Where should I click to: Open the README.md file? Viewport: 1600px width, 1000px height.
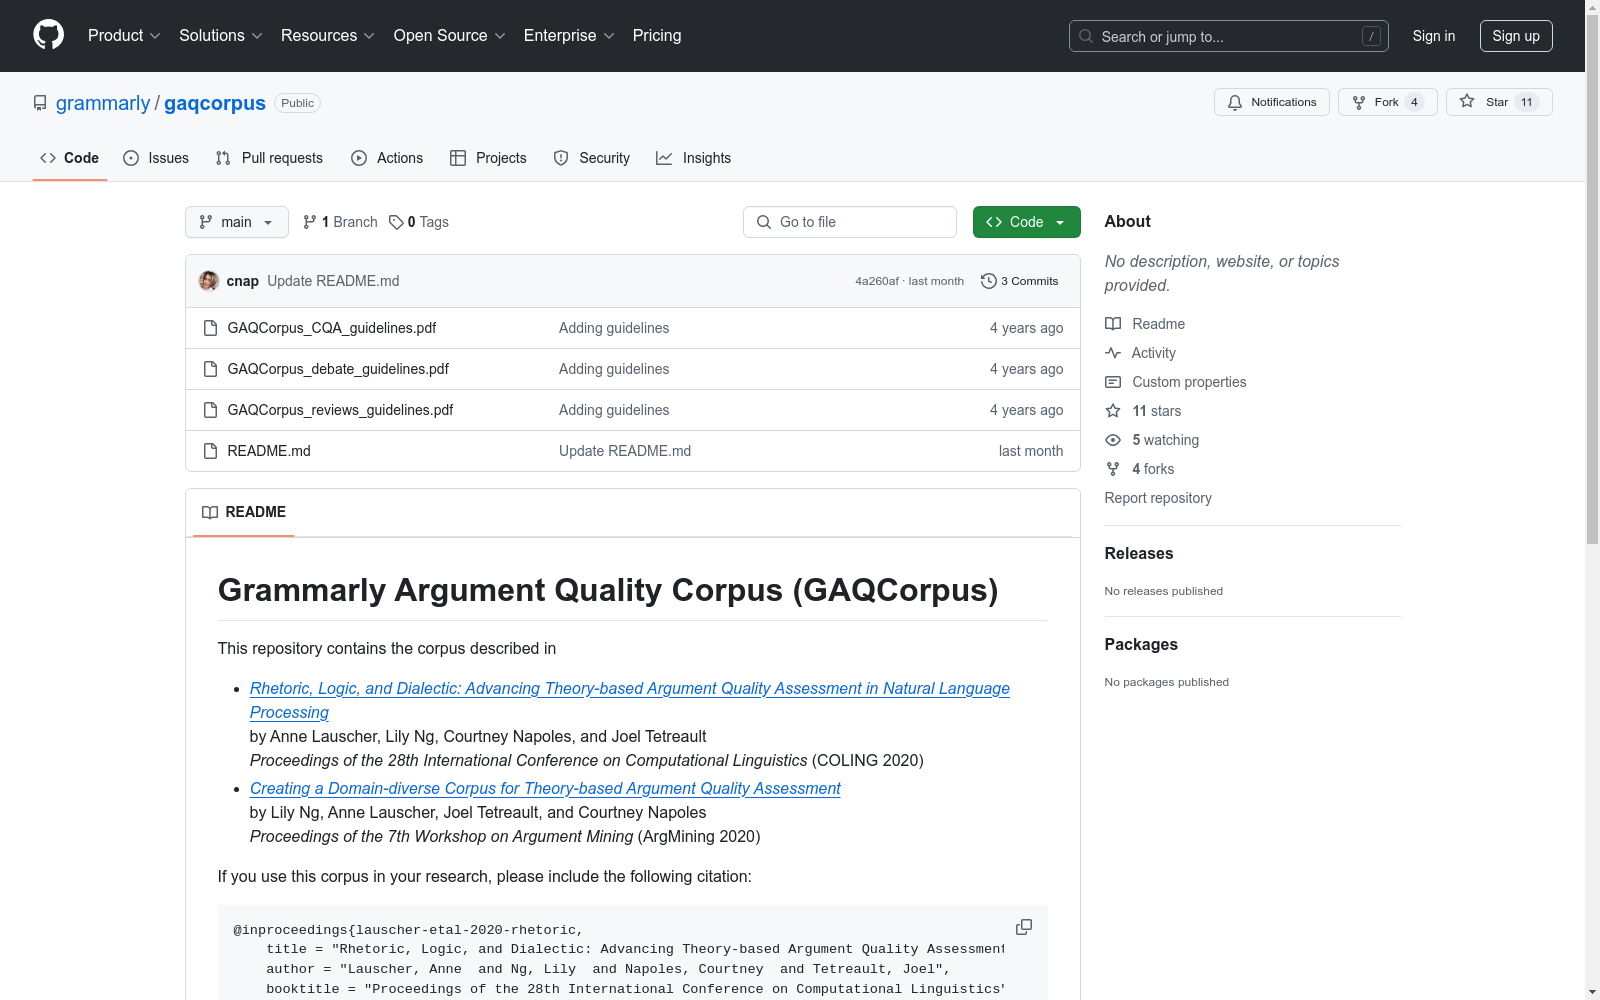[x=269, y=451]
